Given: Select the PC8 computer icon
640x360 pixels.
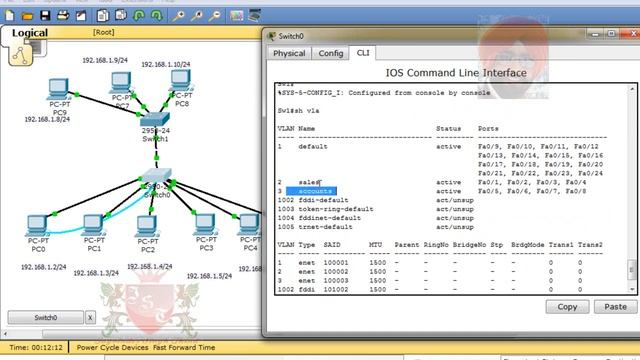Looking at the screenshot, I should pos(181,80).
